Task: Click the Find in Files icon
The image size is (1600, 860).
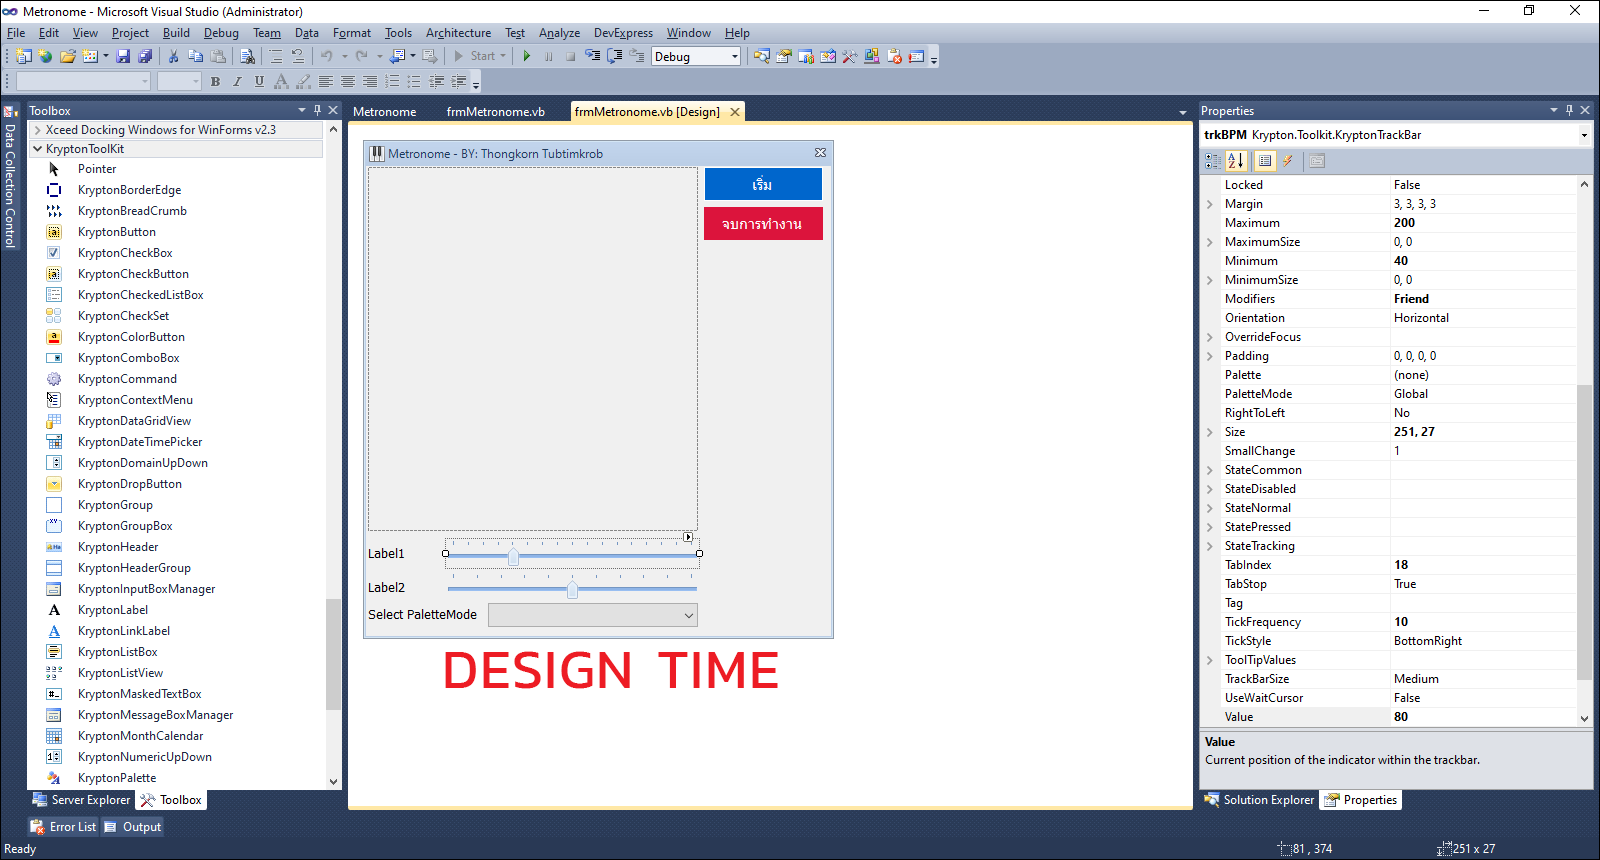Action: click(x=247, y=57)
